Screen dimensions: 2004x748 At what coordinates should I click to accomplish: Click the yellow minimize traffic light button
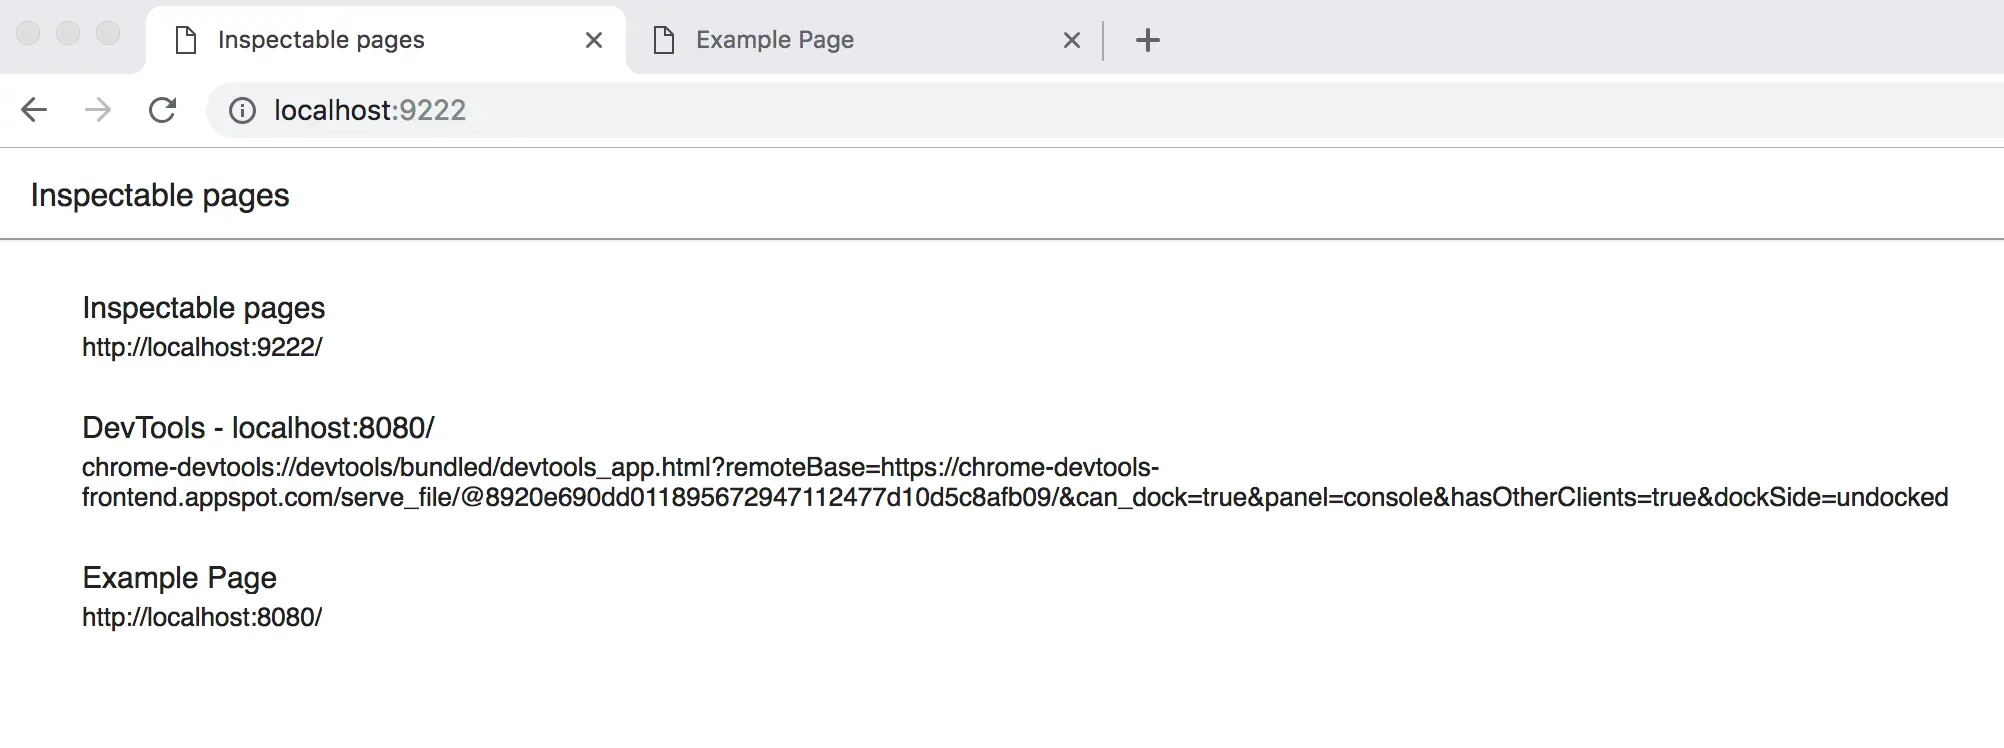coord(70,33)
